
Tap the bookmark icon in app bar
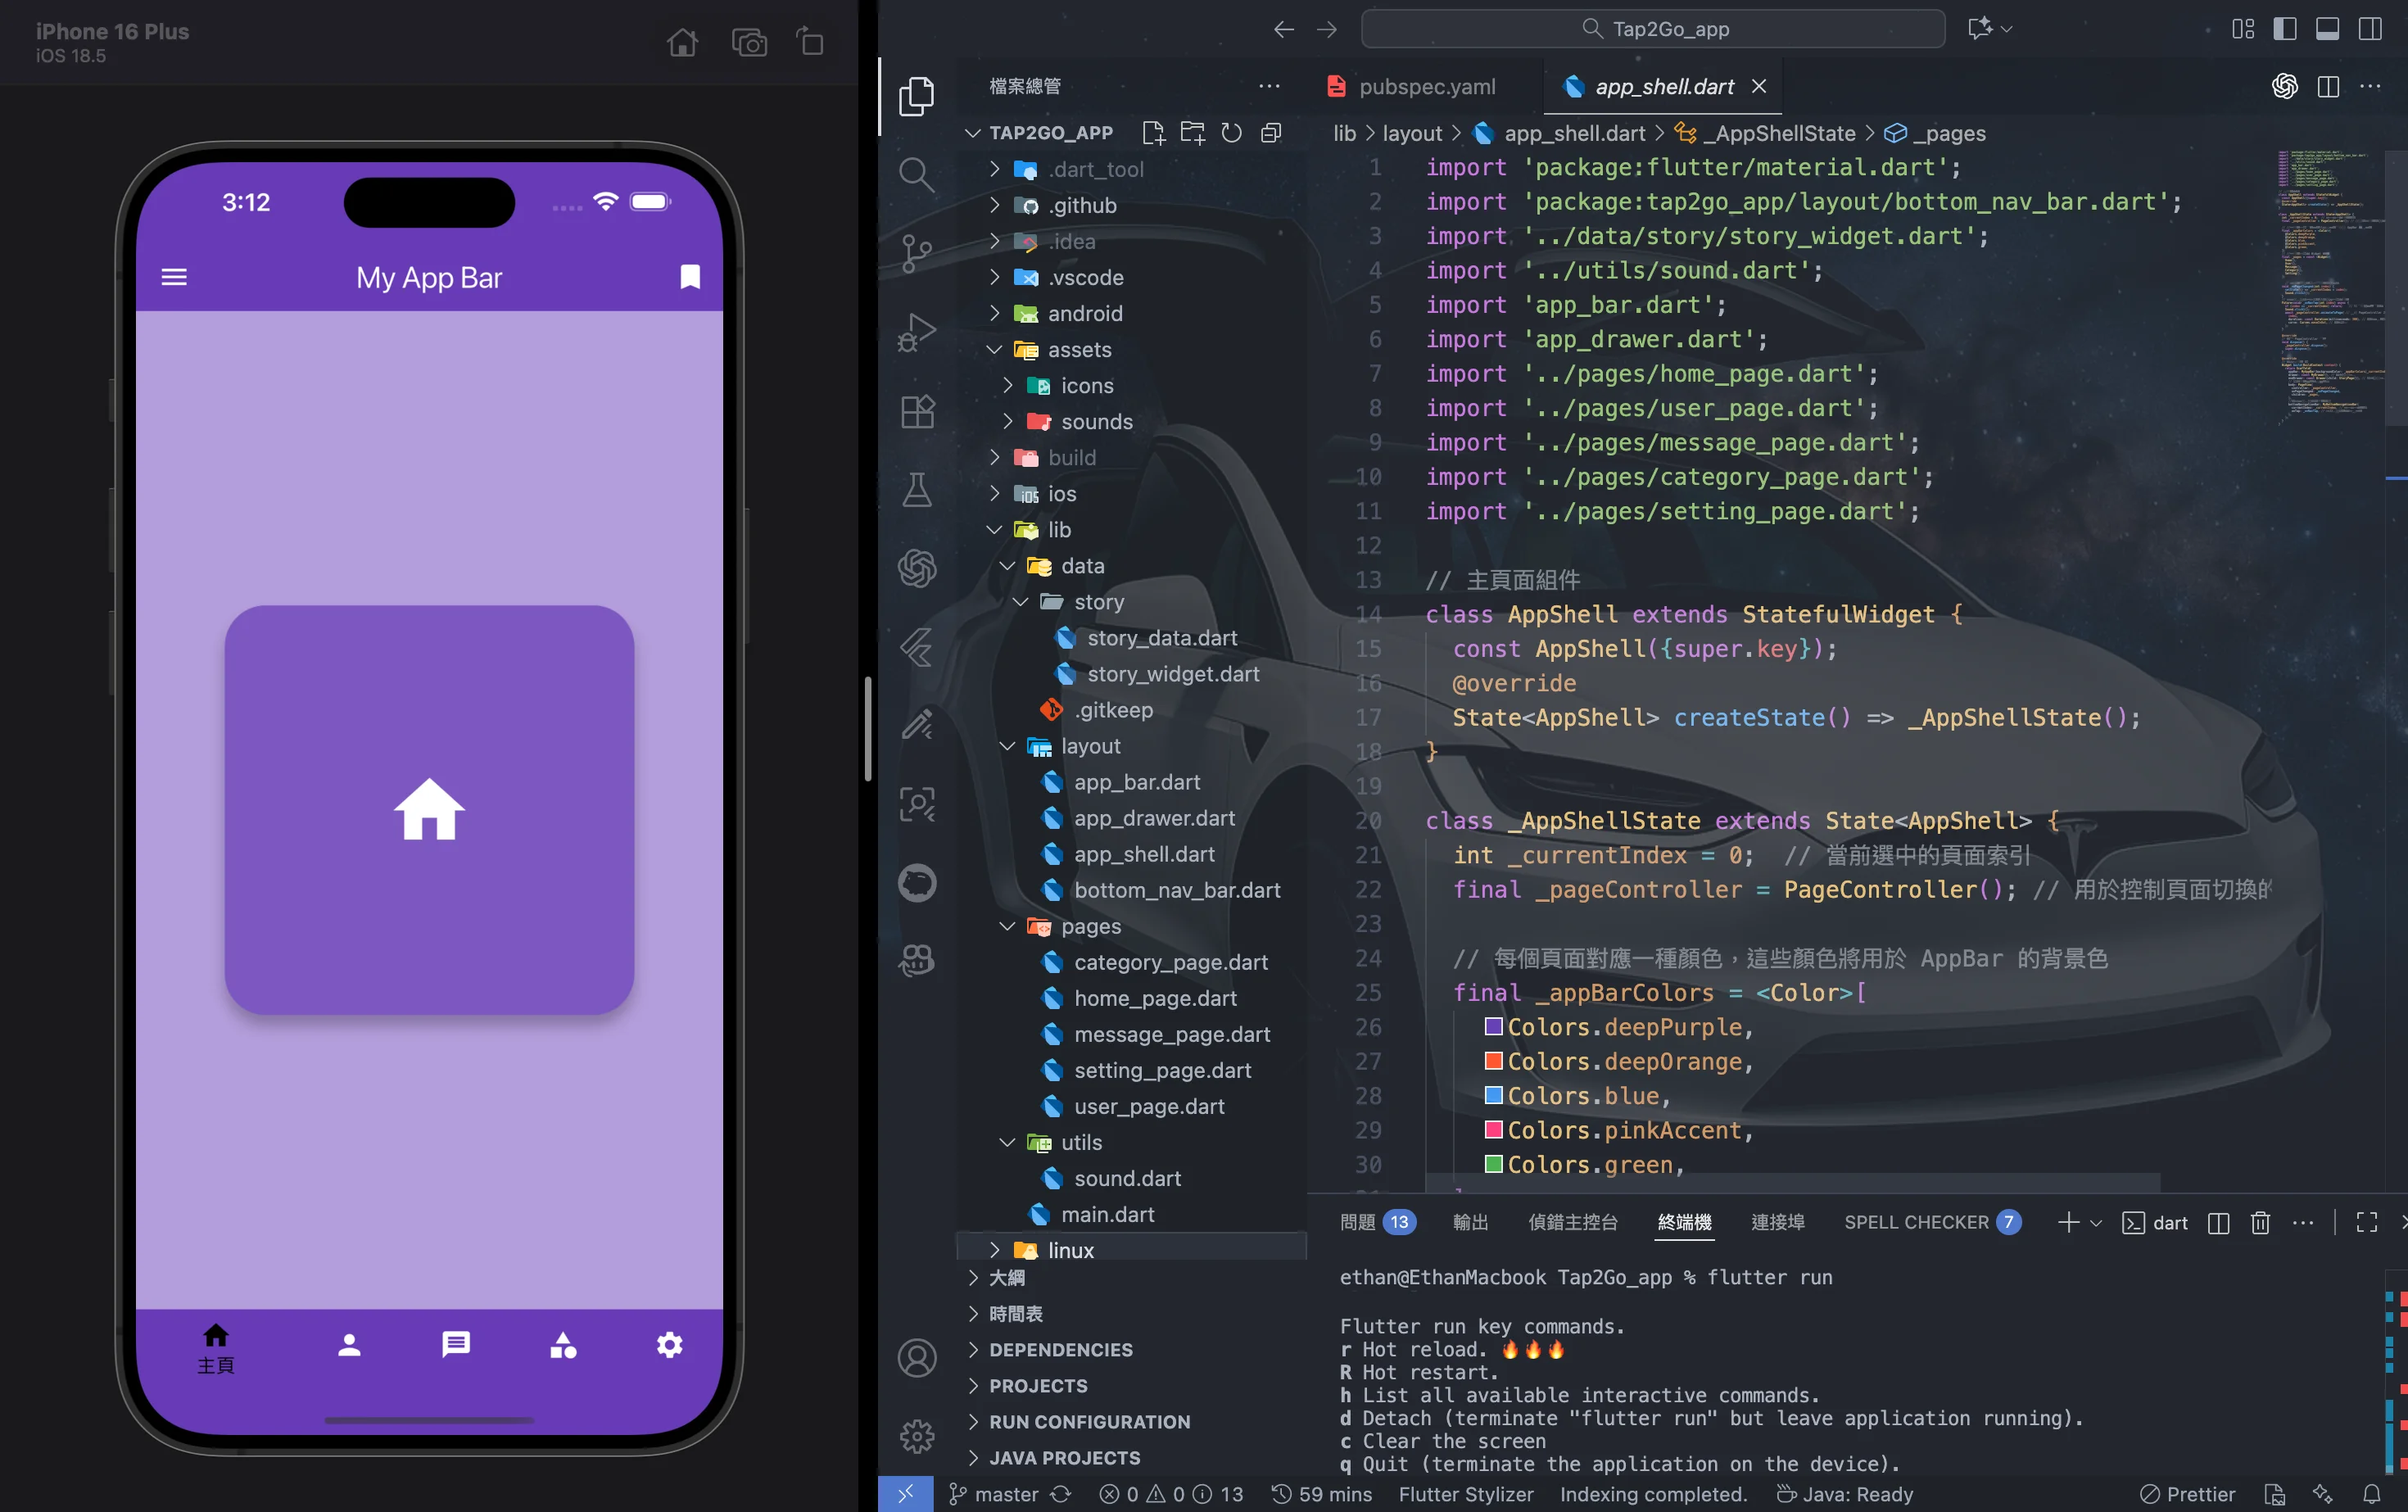click(x=690, y=277)
